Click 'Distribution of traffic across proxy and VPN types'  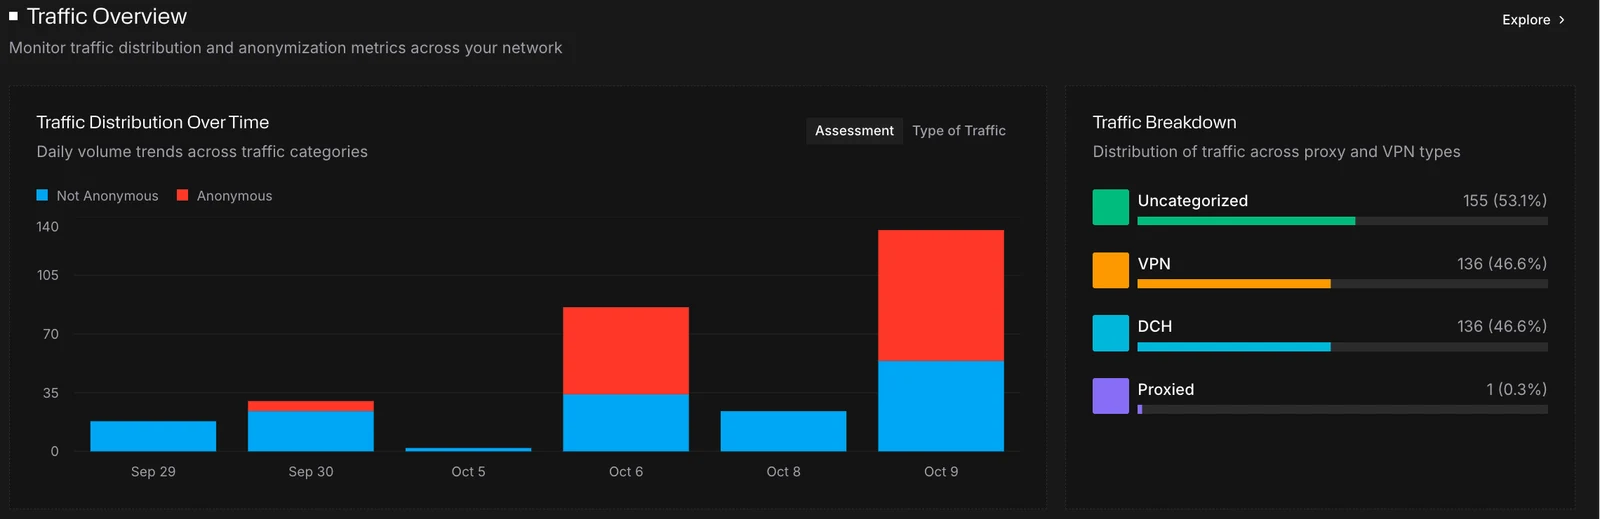(1276, 152)
